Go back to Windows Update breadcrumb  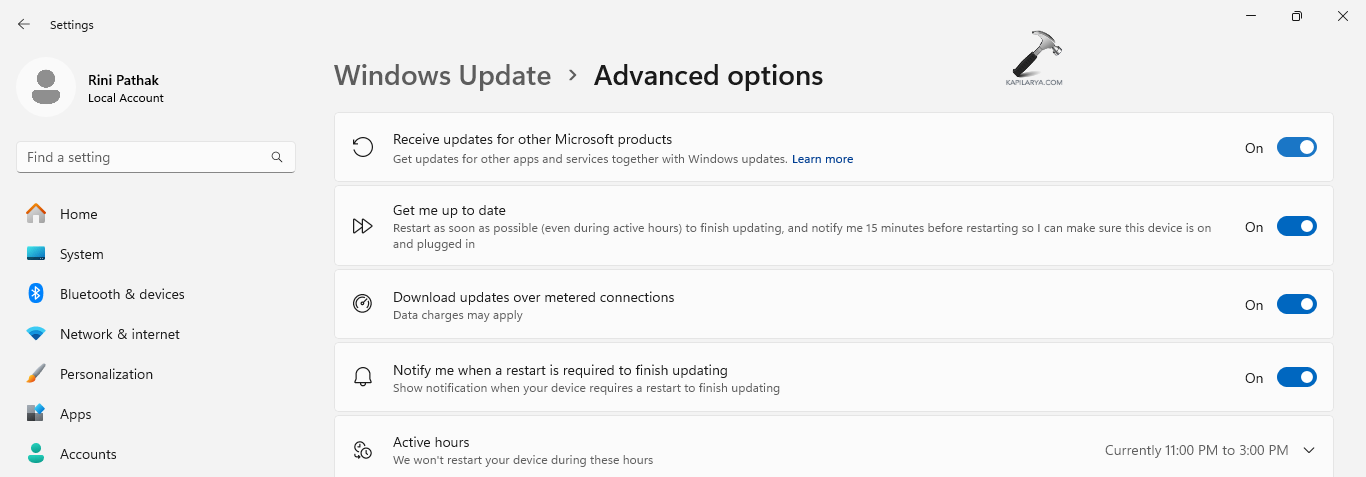(x=442, y=76)
